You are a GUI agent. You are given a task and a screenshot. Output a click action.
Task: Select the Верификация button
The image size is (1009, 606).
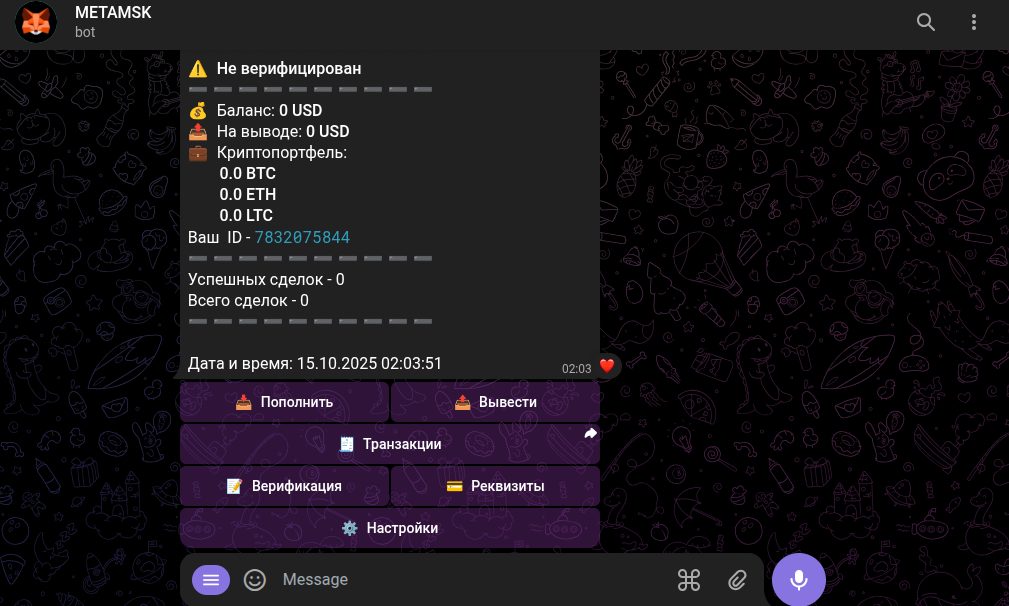pyautogui.click(x=284, y=486)
